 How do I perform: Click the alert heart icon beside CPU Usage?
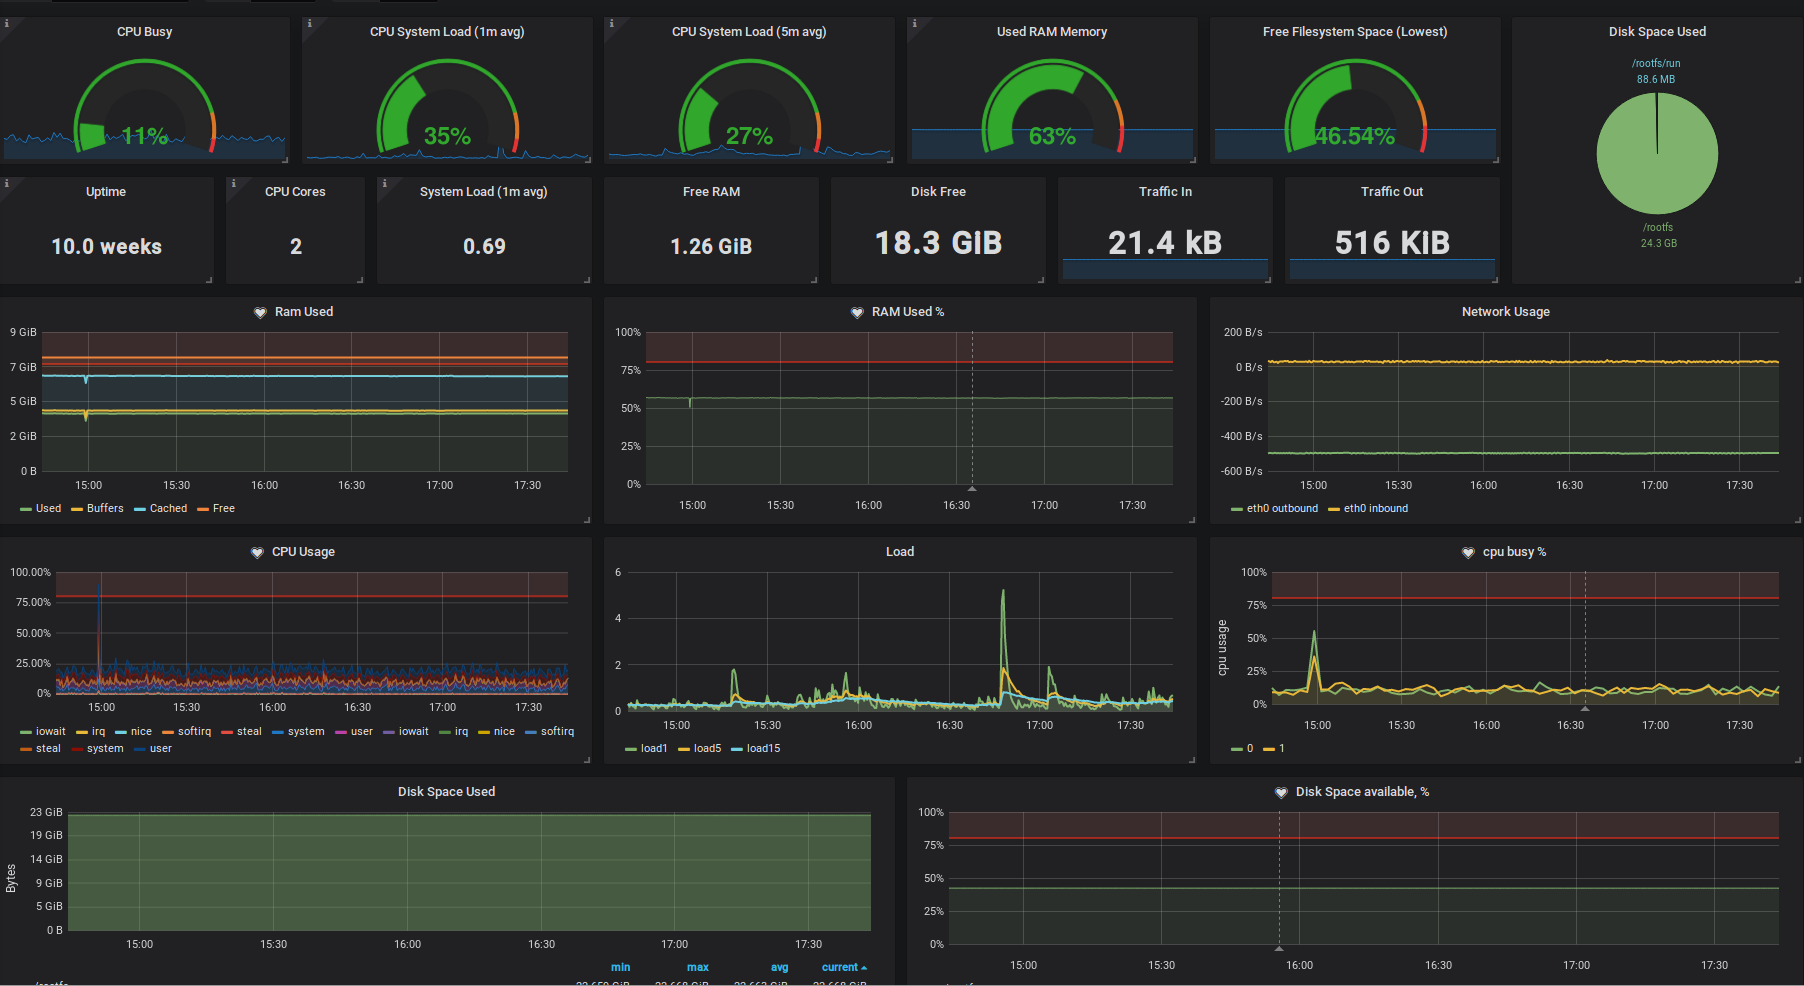[x=257, y=552]
